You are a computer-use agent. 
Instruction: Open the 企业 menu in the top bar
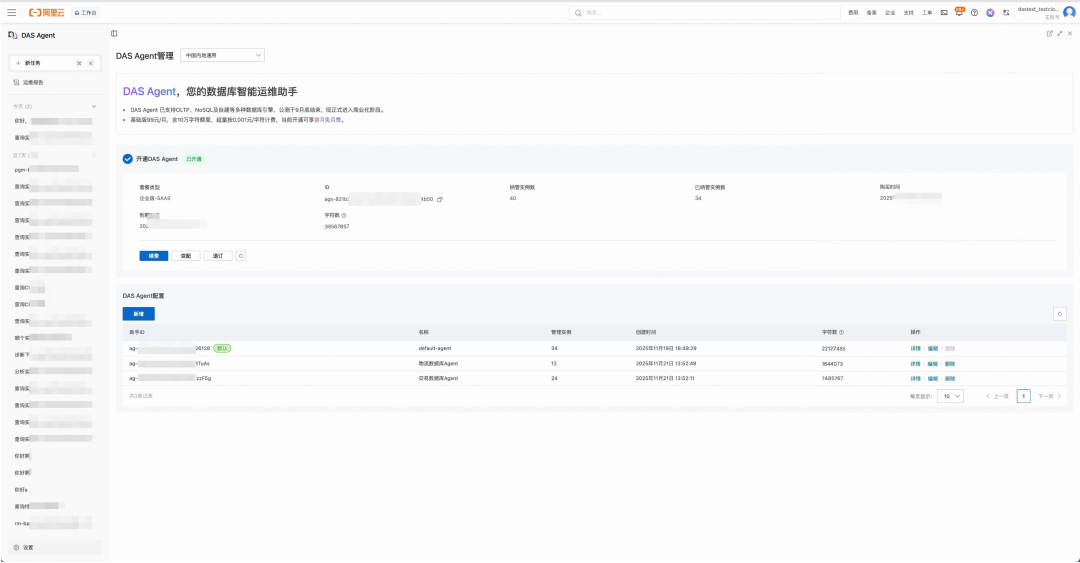890,12
